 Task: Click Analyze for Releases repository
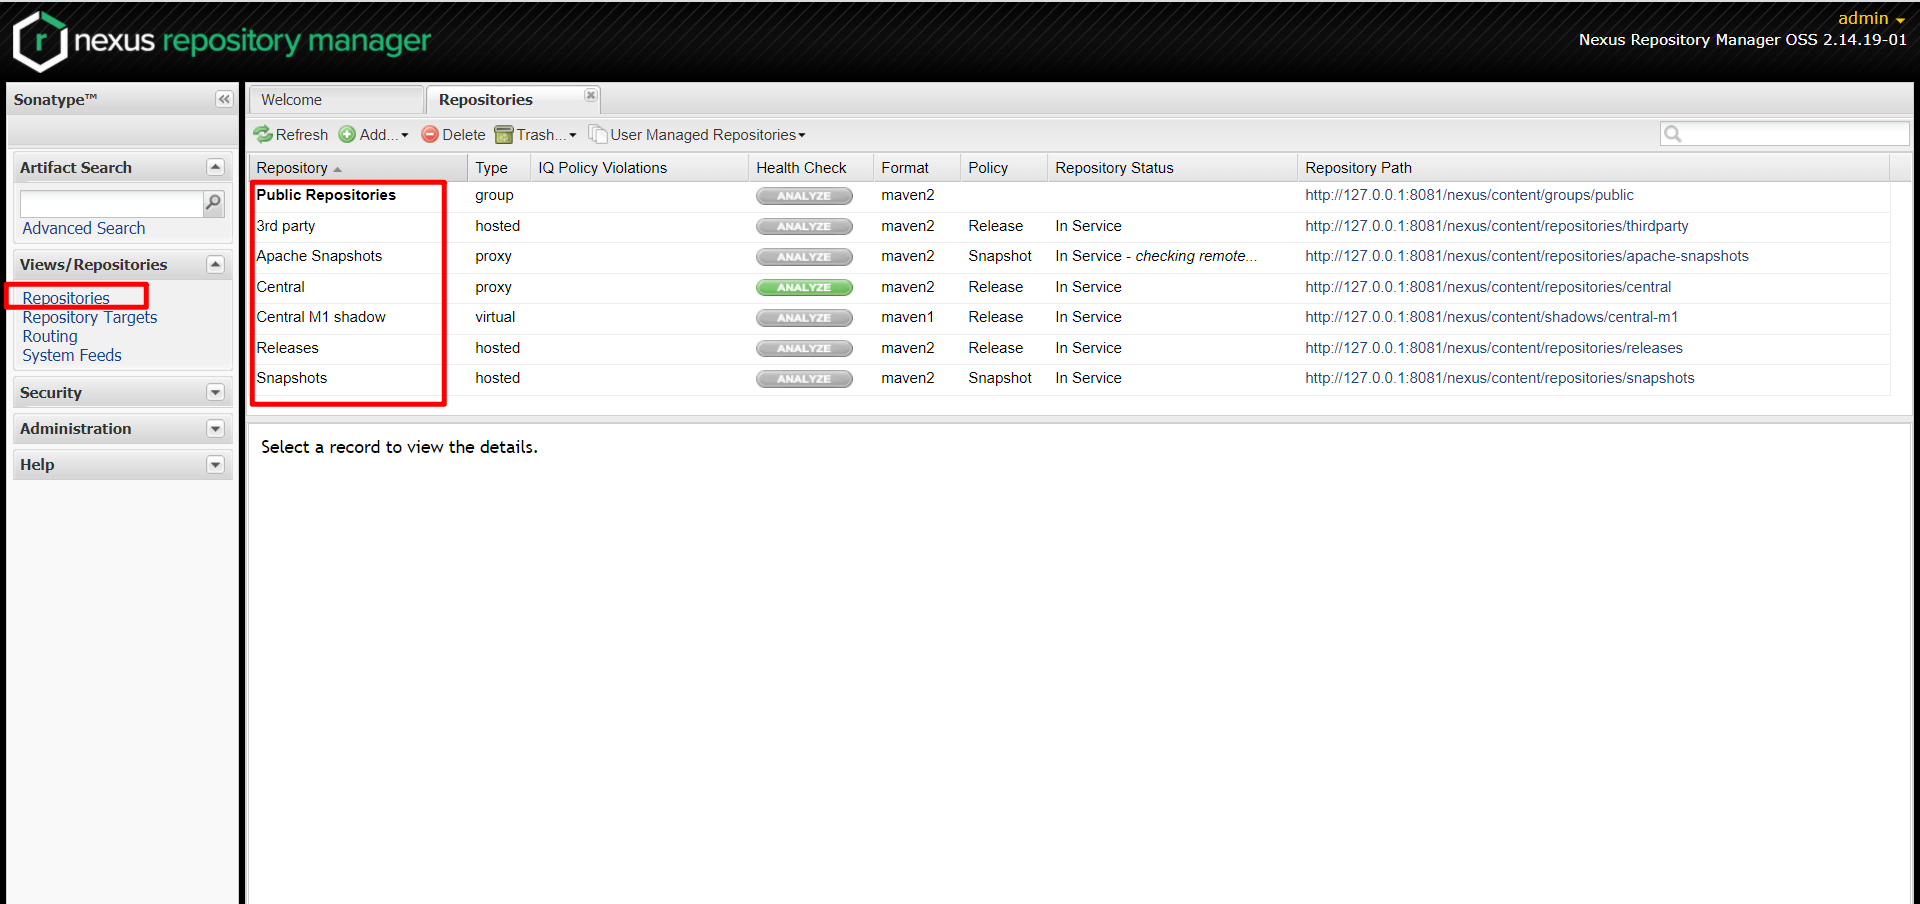pos(804,348)
